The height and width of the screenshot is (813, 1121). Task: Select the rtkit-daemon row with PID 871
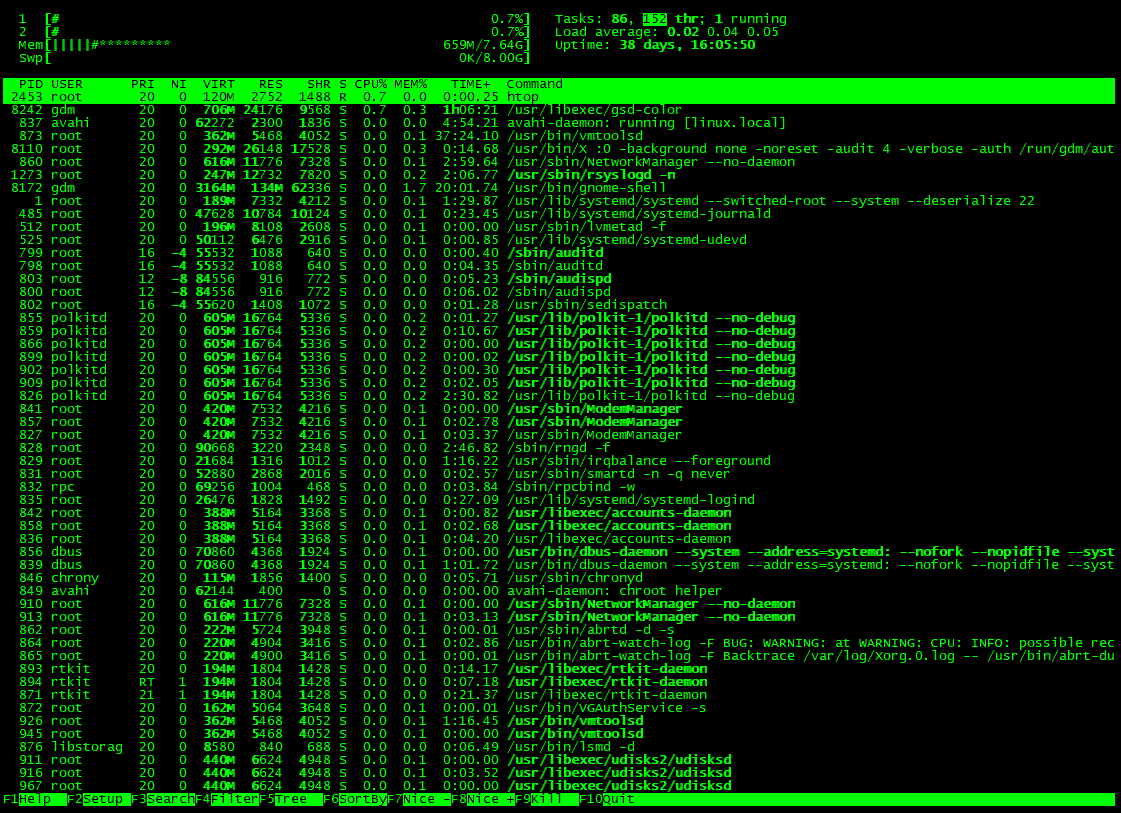click(559, 695)
